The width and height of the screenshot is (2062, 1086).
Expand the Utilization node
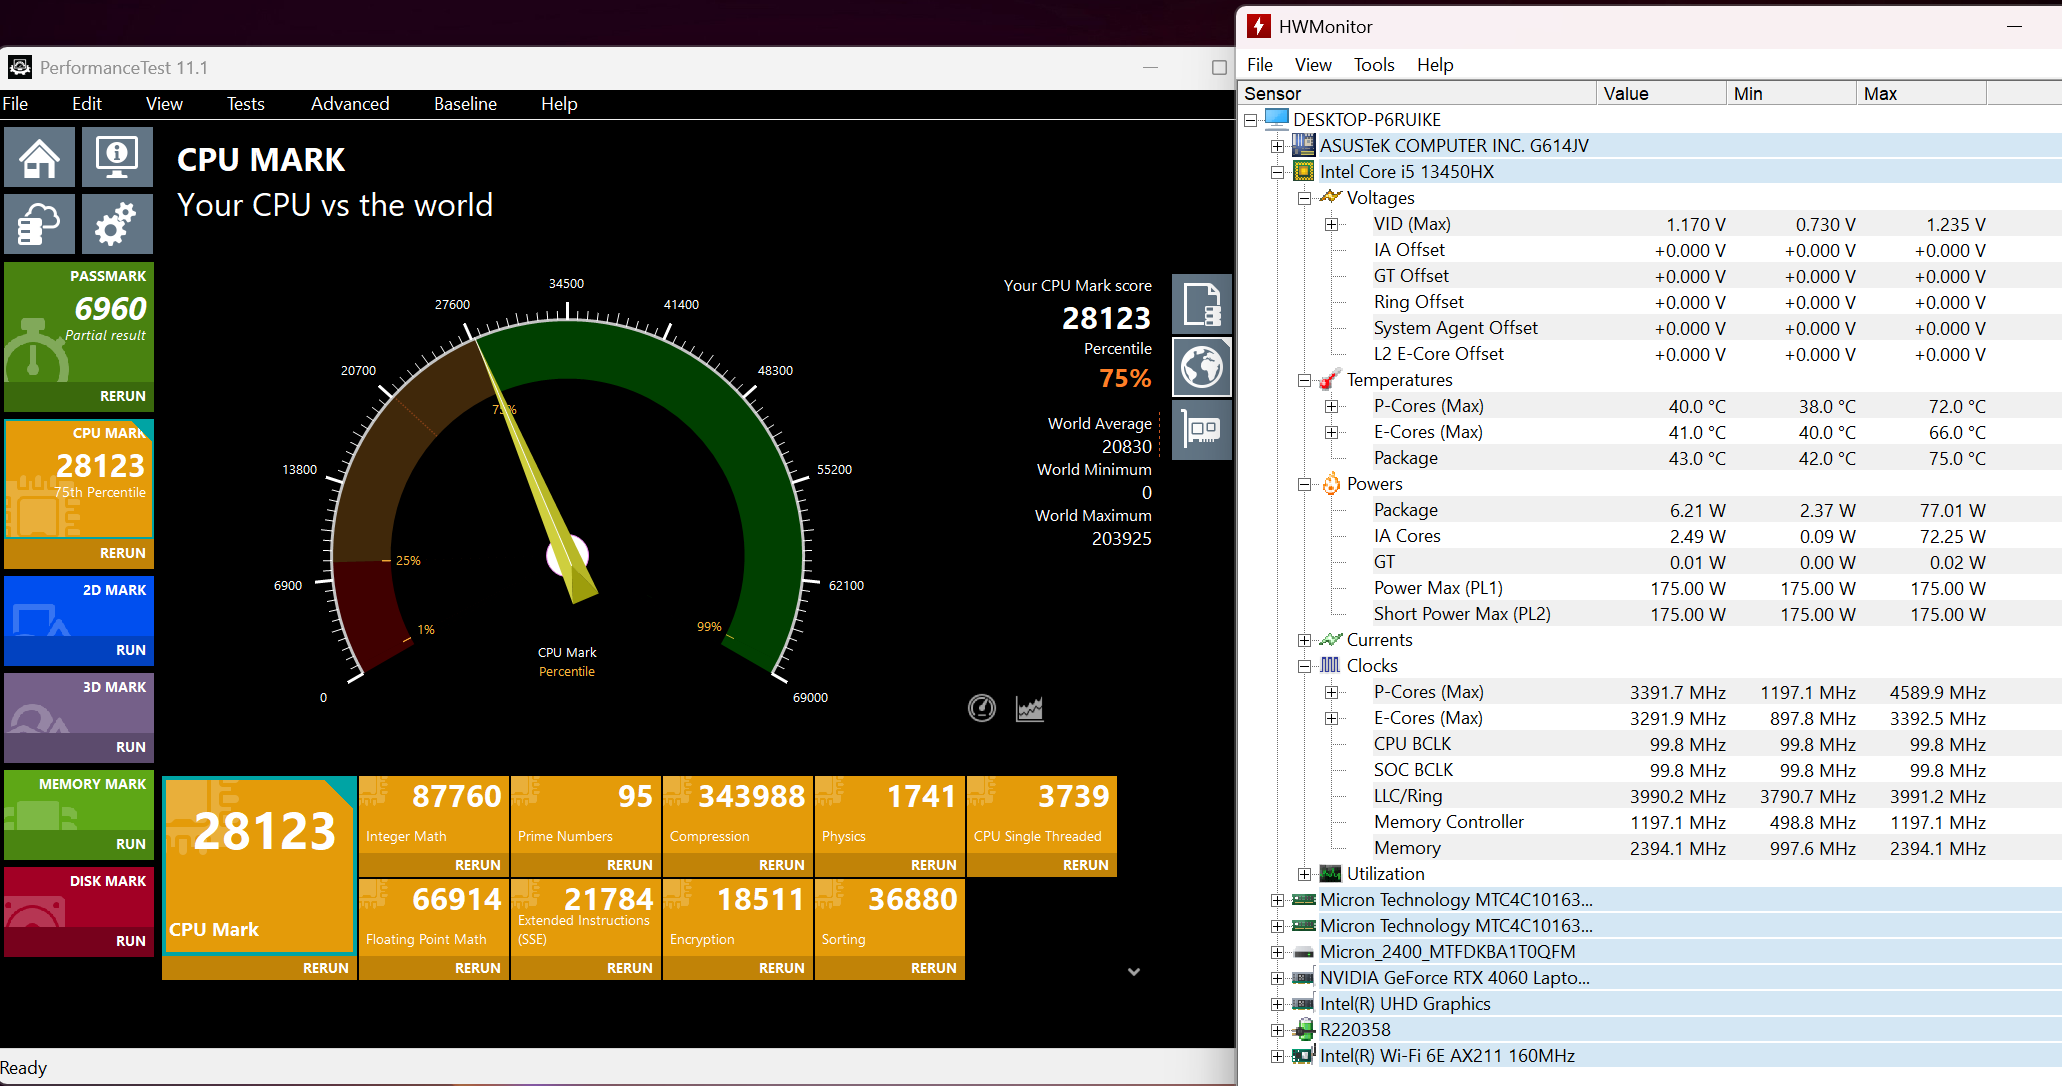coord(1304,874)
